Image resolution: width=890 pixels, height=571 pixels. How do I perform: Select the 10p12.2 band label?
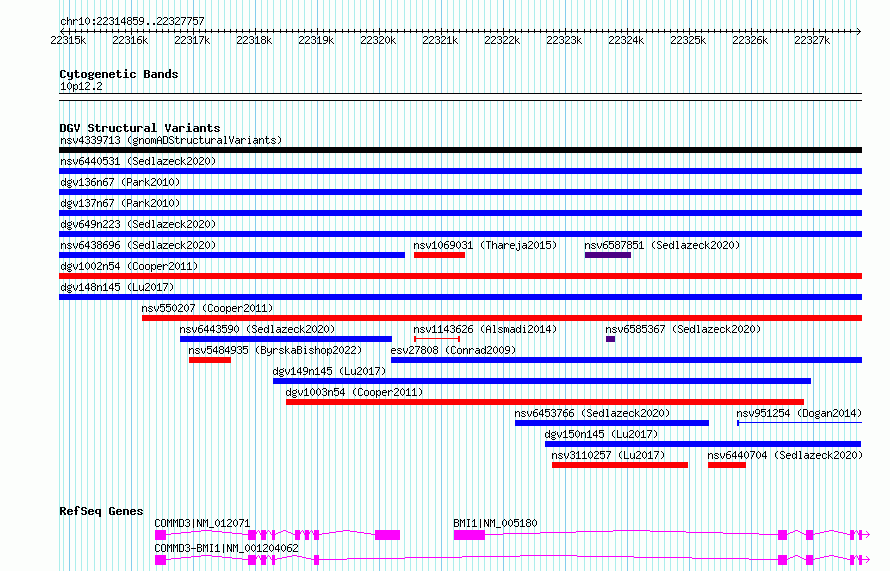point(81,86)
